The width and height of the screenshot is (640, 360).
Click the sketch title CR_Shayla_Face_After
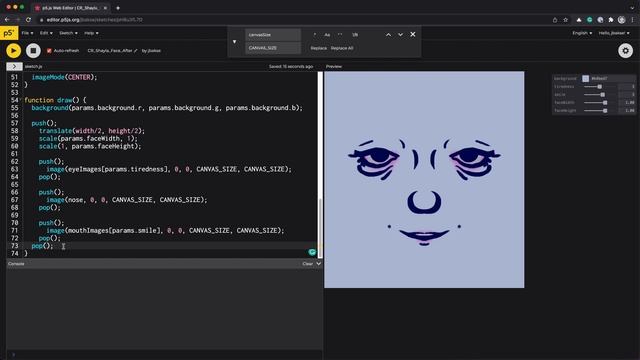pyautogui.click(x=110, y=51)
